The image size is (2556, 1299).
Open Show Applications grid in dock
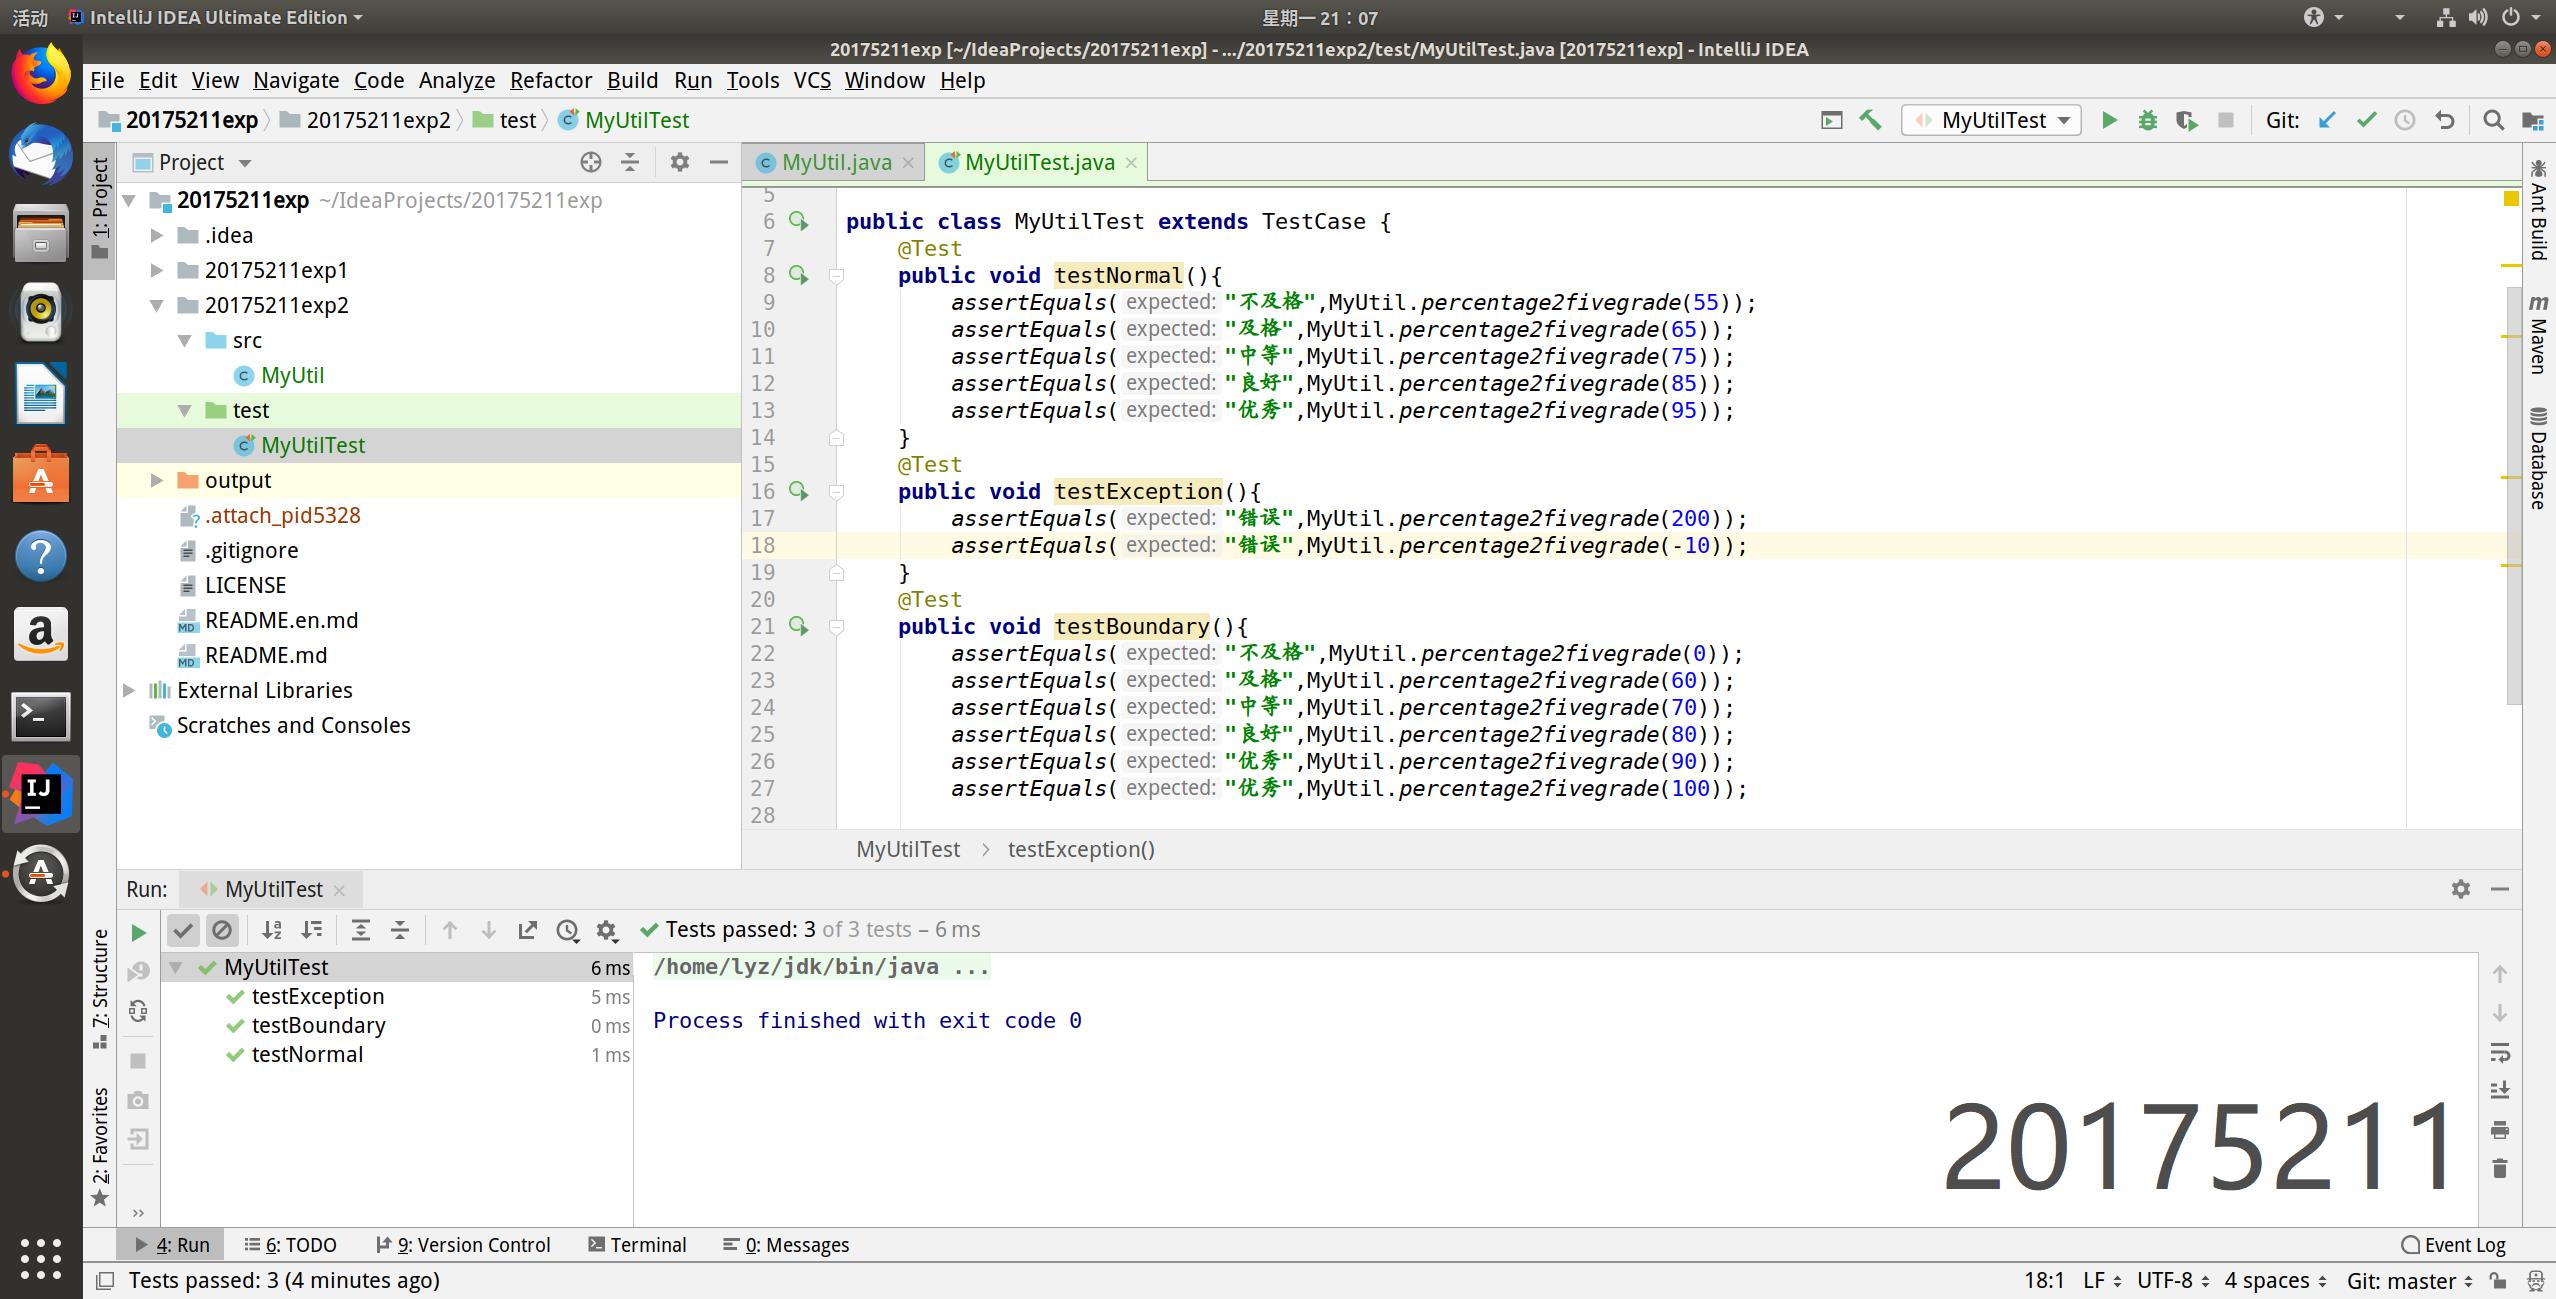tap(41, 1258)
